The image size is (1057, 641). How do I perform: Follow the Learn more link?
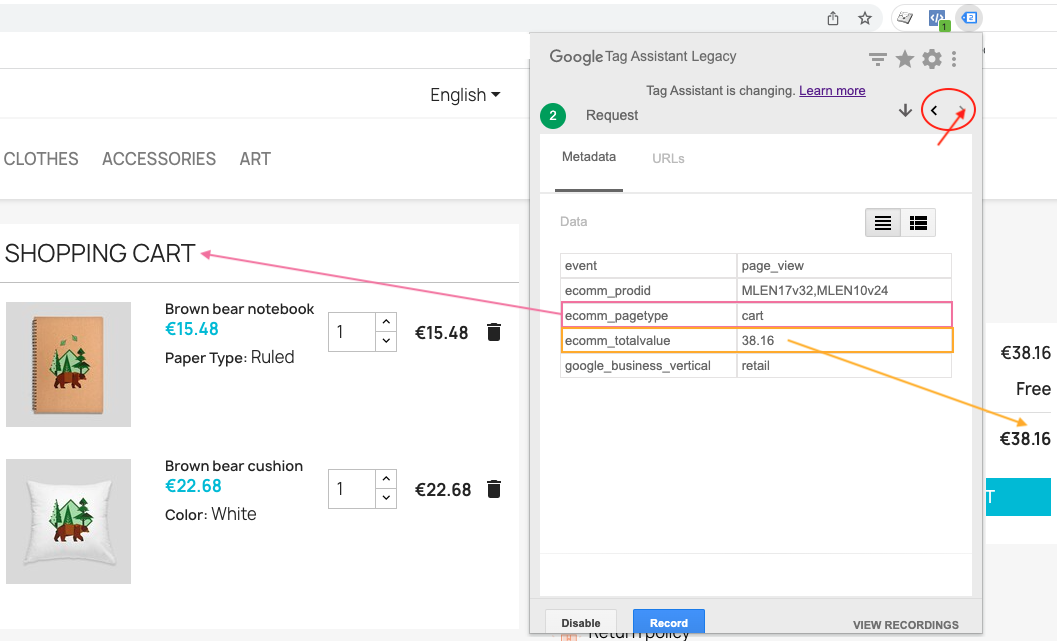832,90
